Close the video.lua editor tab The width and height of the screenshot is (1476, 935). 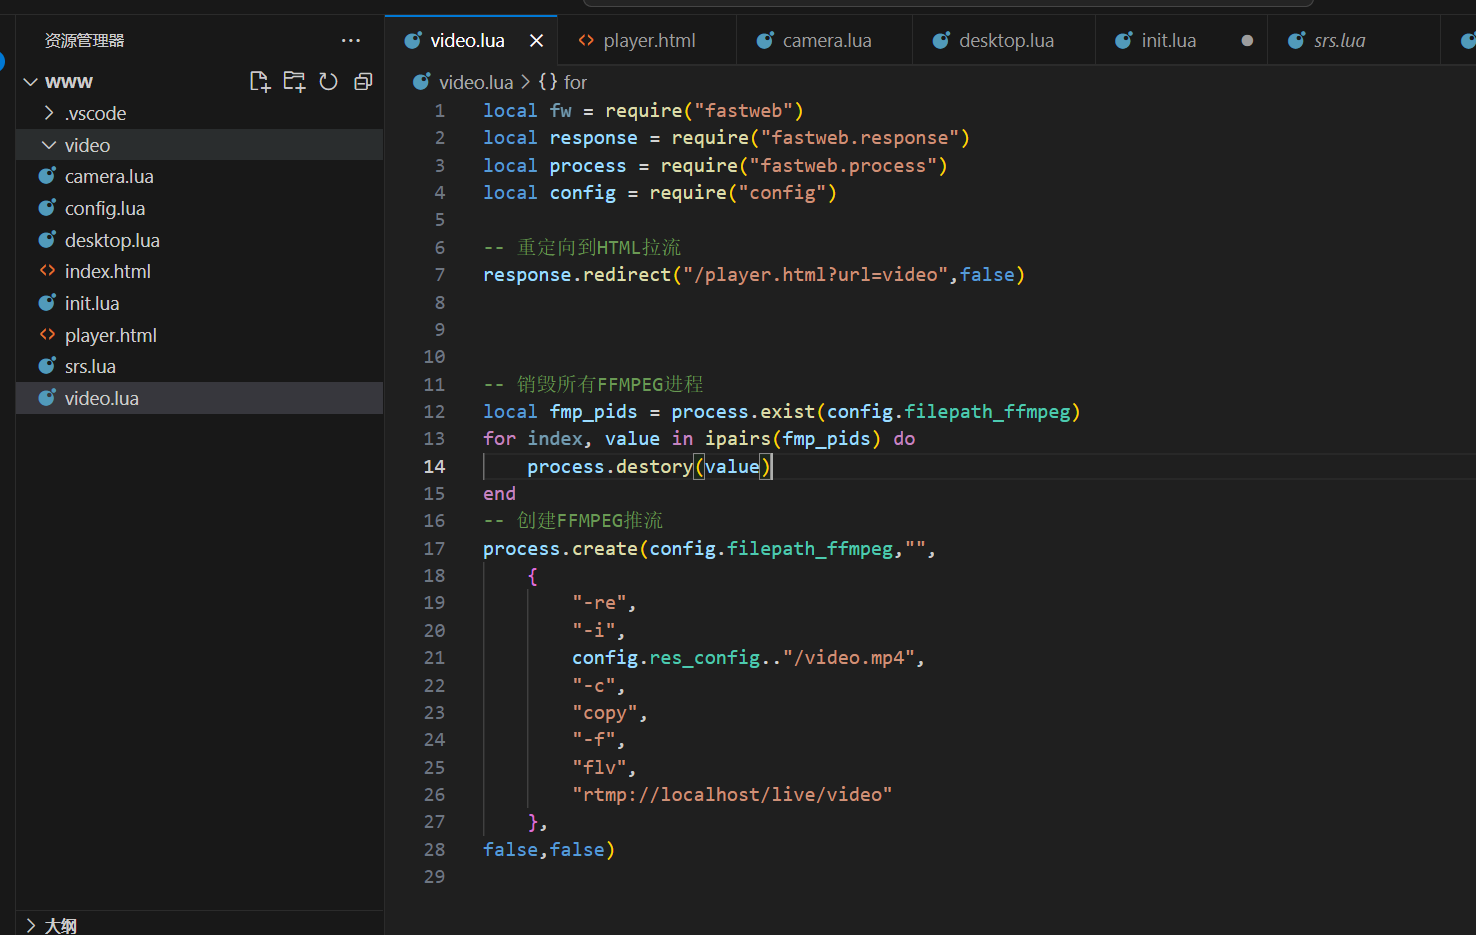[x=536, y=41]
